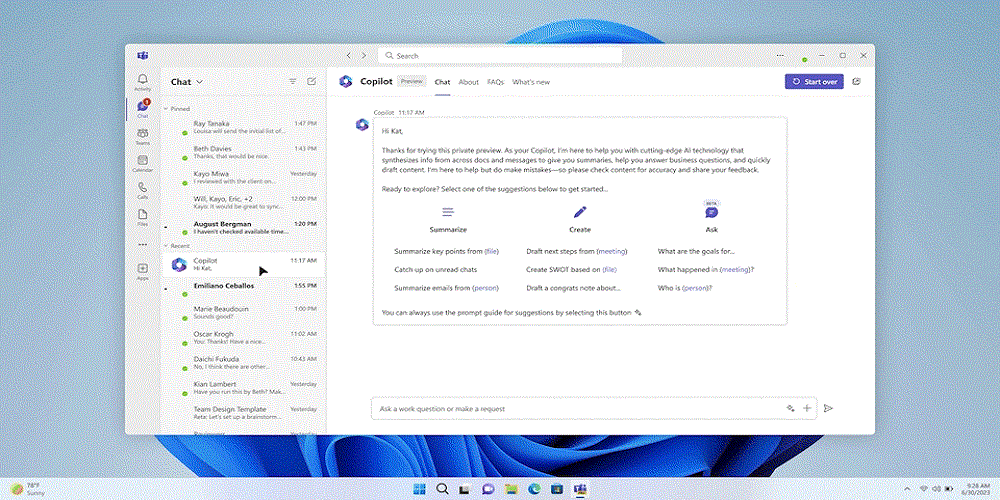This screenshot has width=1000, height=500.
Task: Go back with the left arrow
Action: 349,55
